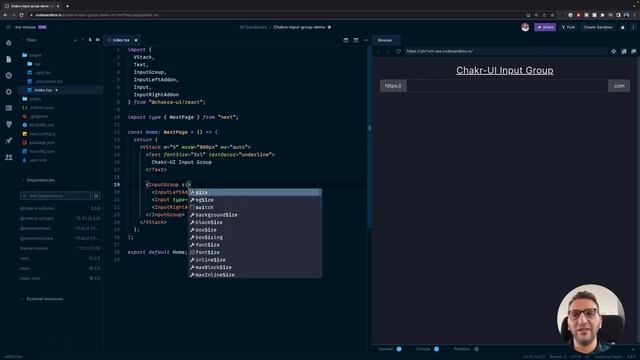Click the crosshair icon in preview toolbar
This screenshot has height=360, width=640.
tap(613, 51)
